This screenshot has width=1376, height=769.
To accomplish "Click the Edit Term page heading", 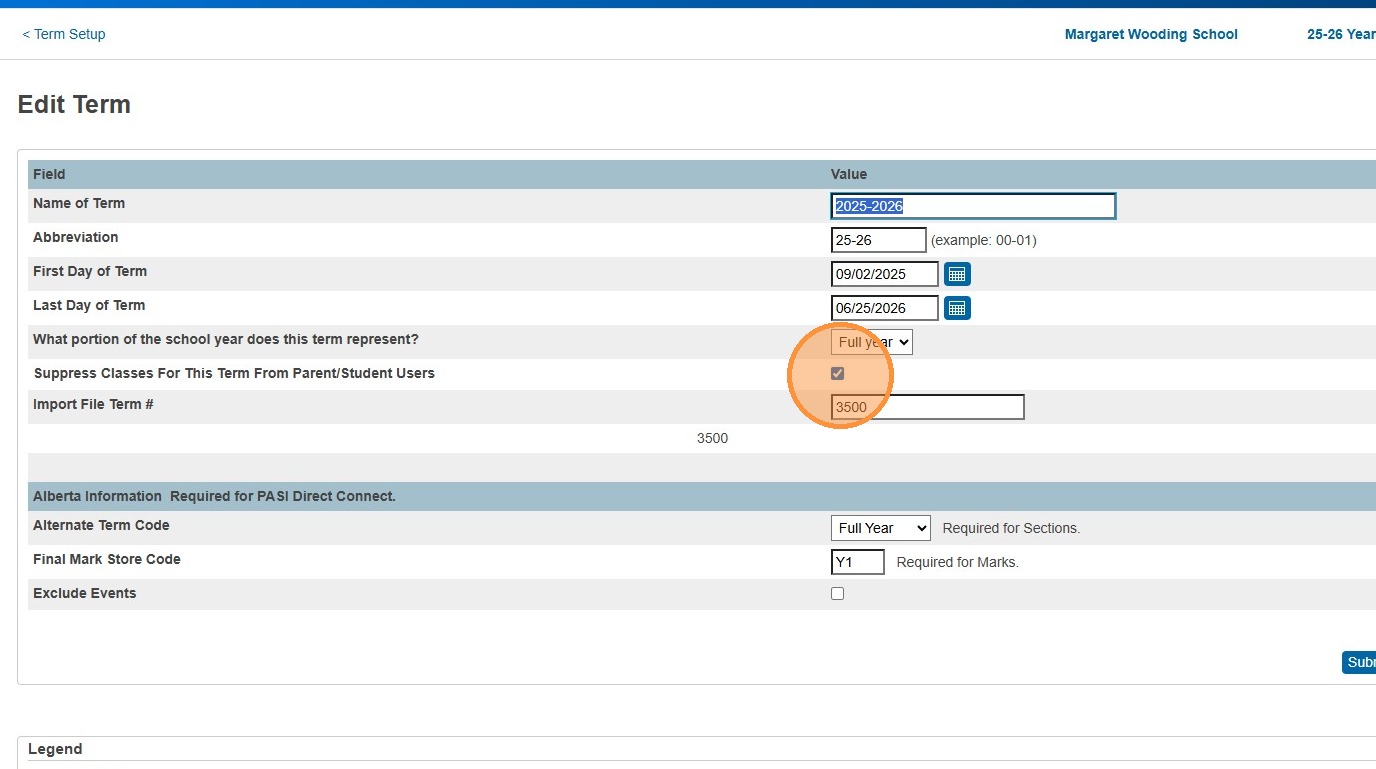I will click(74, 105).
